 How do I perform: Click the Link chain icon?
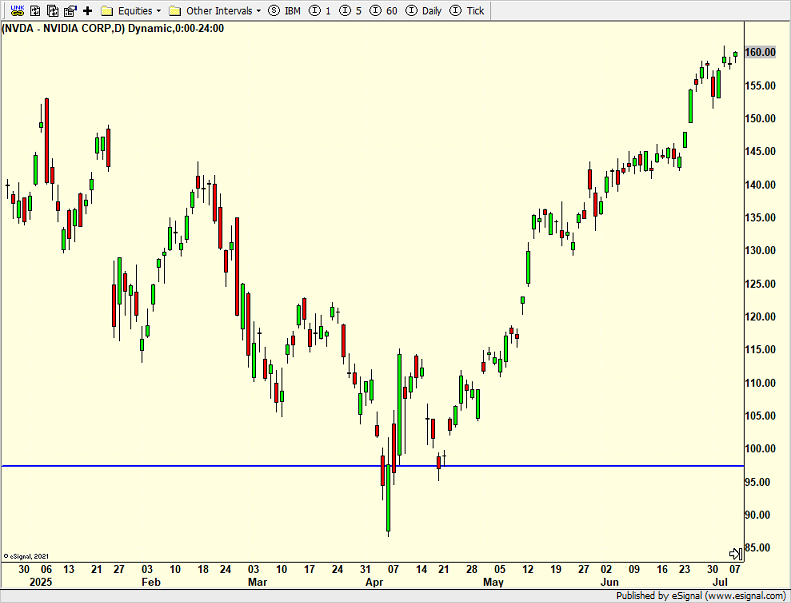point(17,10)
